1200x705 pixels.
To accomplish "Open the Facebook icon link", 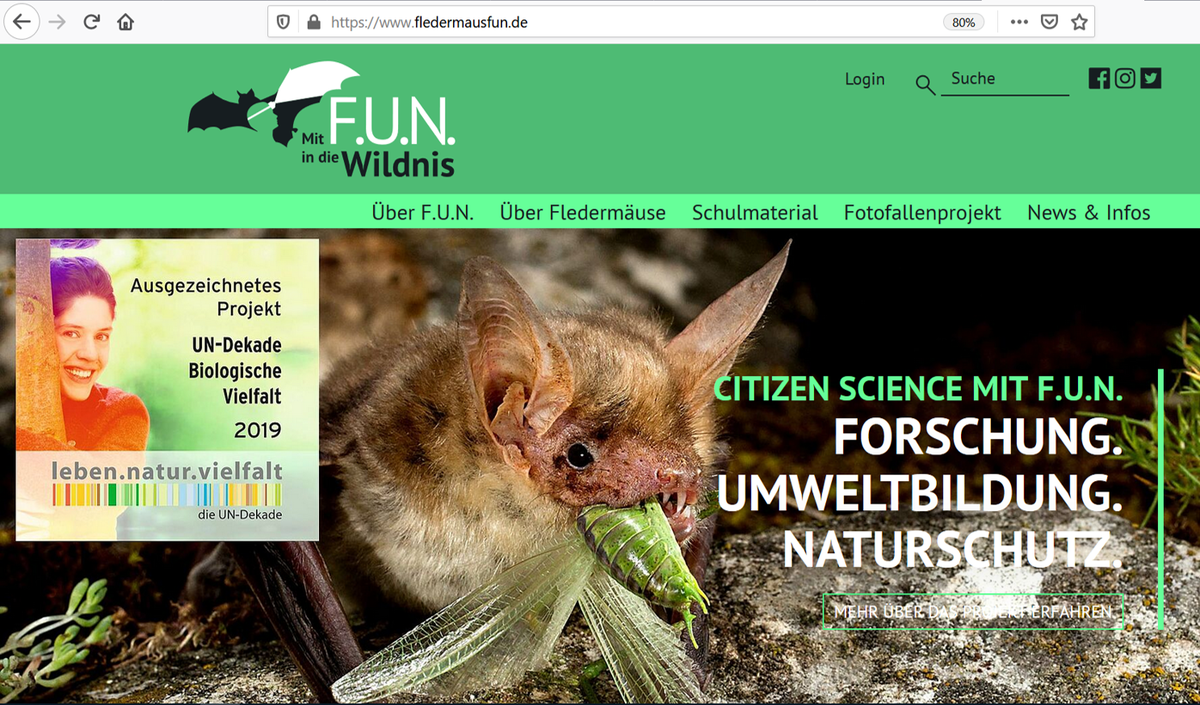I will [1099, 78].
